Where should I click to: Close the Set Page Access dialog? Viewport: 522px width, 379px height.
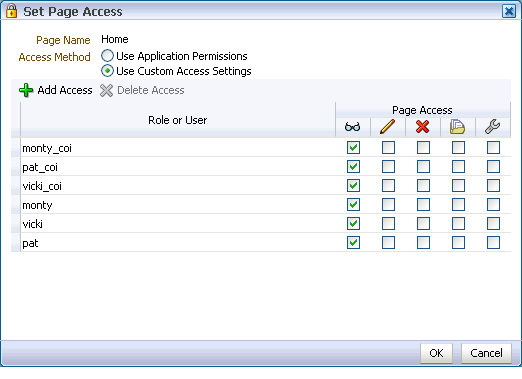[509, 11]
